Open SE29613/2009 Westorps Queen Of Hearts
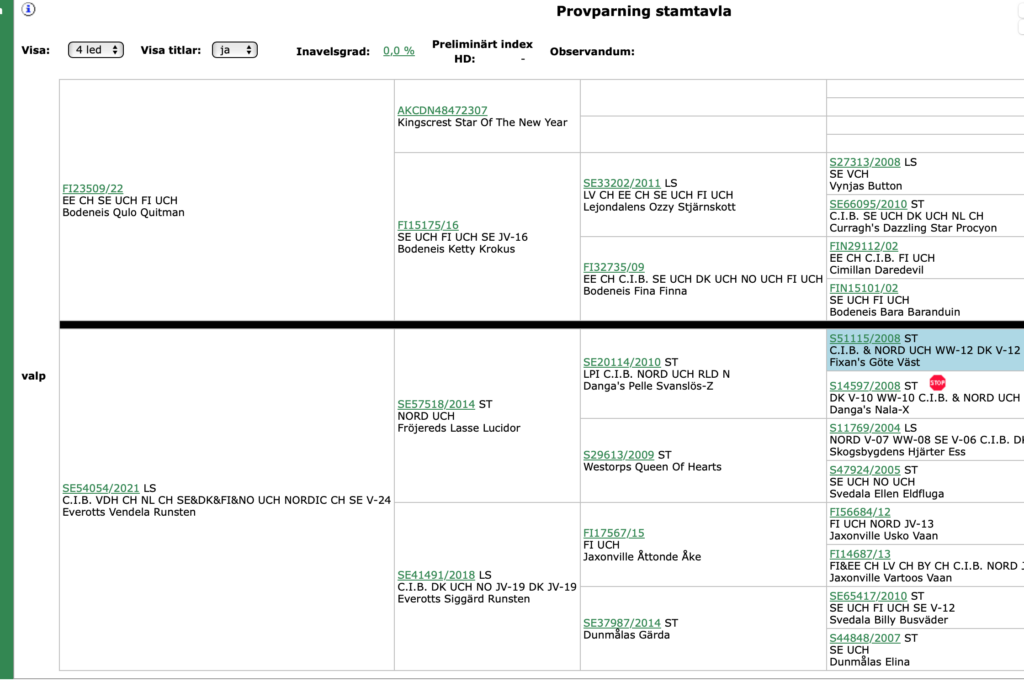Screen dimensions: 1024x692 click(619, 455)
